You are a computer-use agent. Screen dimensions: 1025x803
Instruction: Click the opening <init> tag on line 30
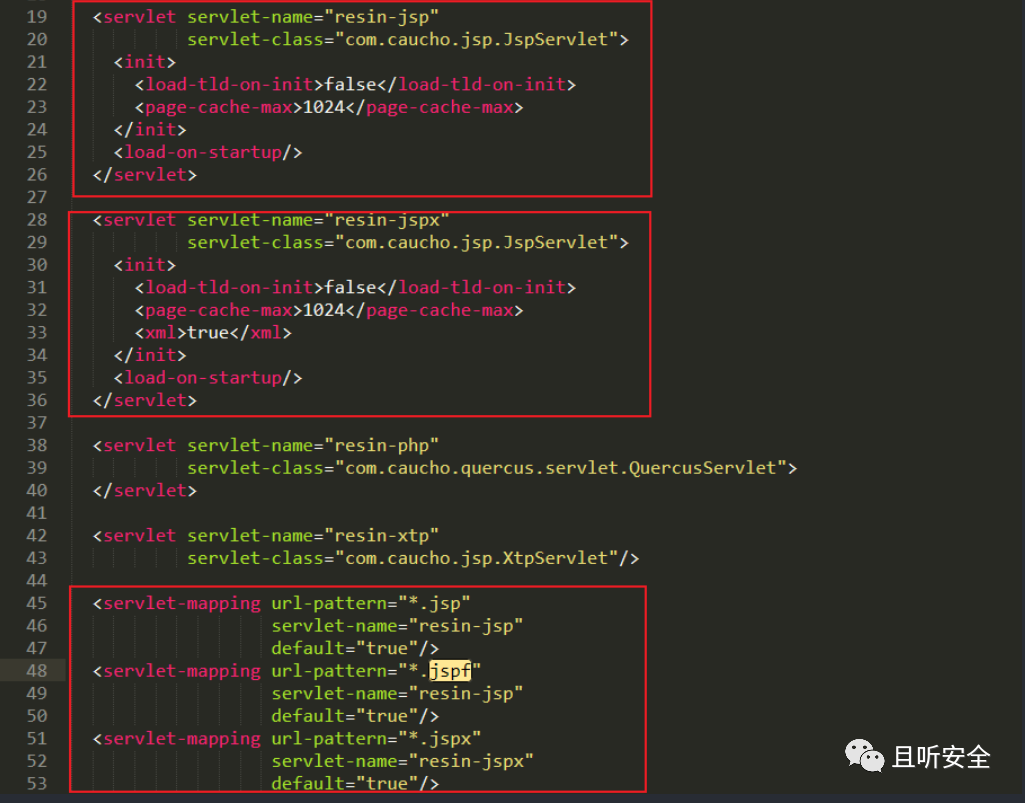pyautogui.click(x=144, y=264)
